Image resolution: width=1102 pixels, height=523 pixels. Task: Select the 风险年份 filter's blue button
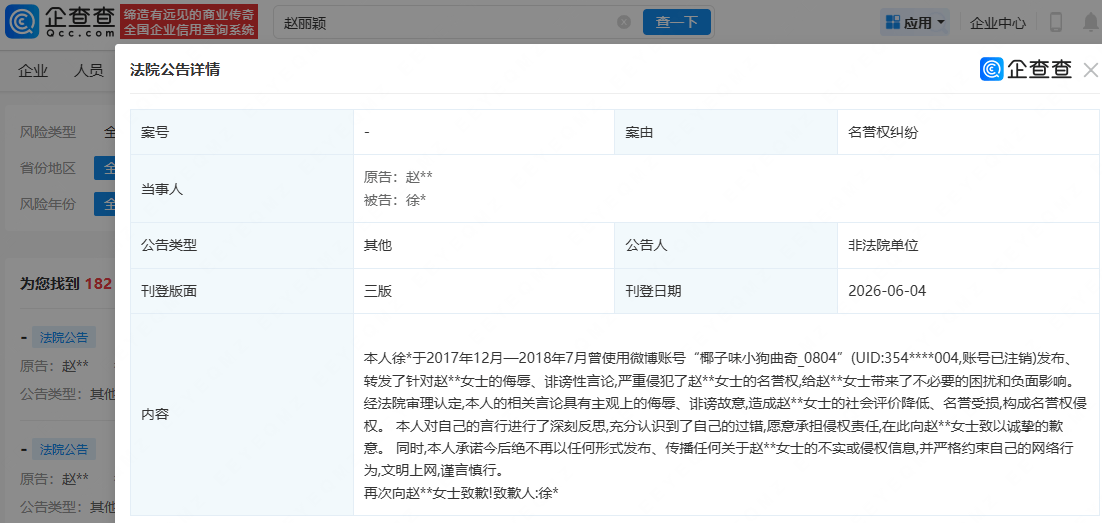(x=105, y=205)
